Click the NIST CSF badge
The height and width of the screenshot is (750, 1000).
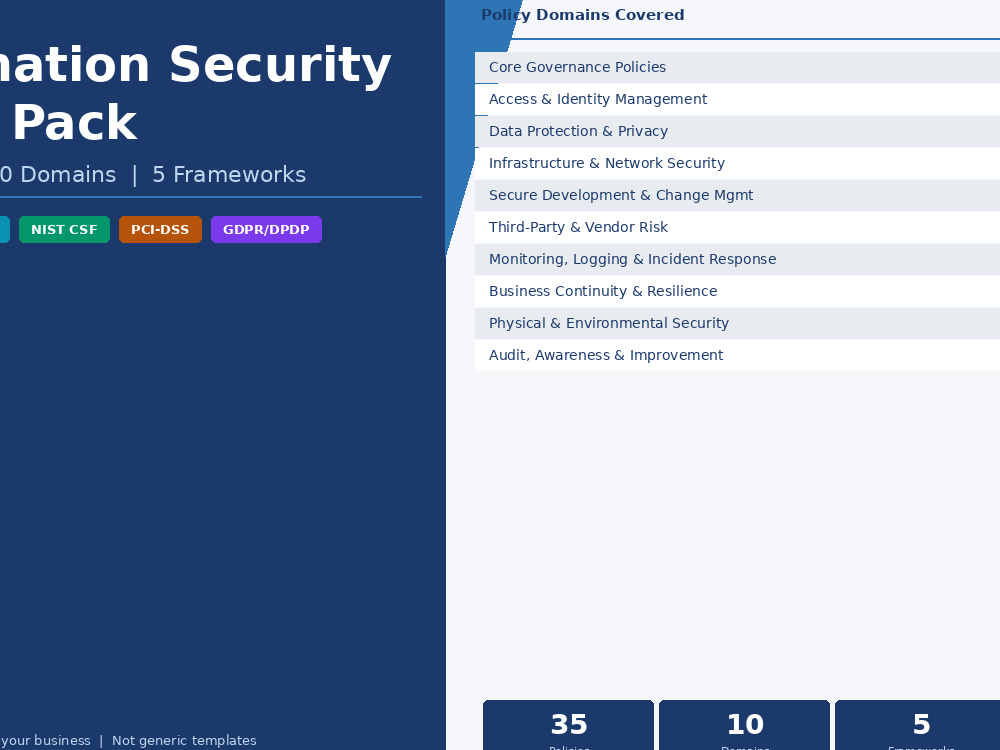point(64,230)
